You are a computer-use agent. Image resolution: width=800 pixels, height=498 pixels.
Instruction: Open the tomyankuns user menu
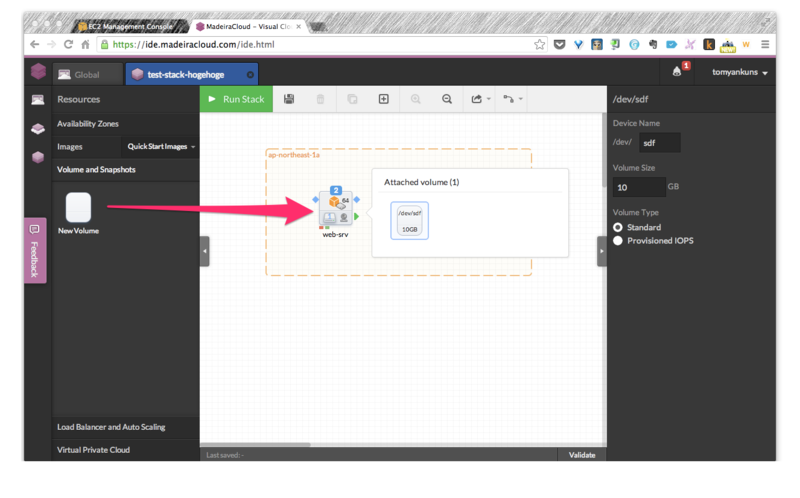coord(739,72)
